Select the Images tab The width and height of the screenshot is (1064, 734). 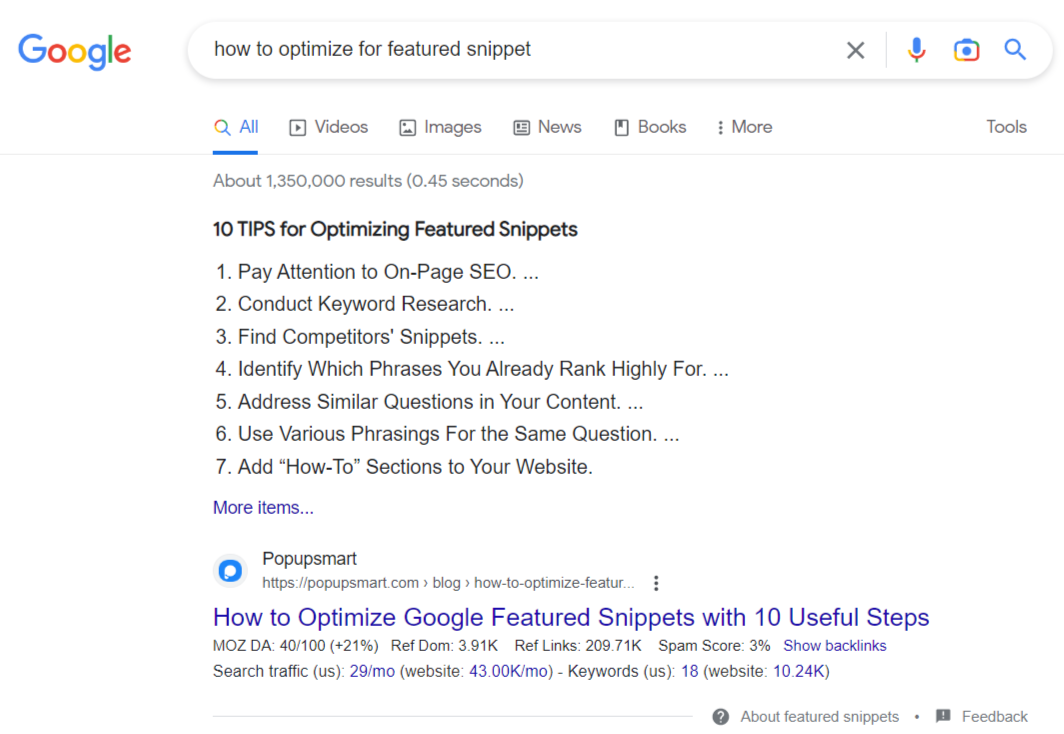tap(440, 127)
